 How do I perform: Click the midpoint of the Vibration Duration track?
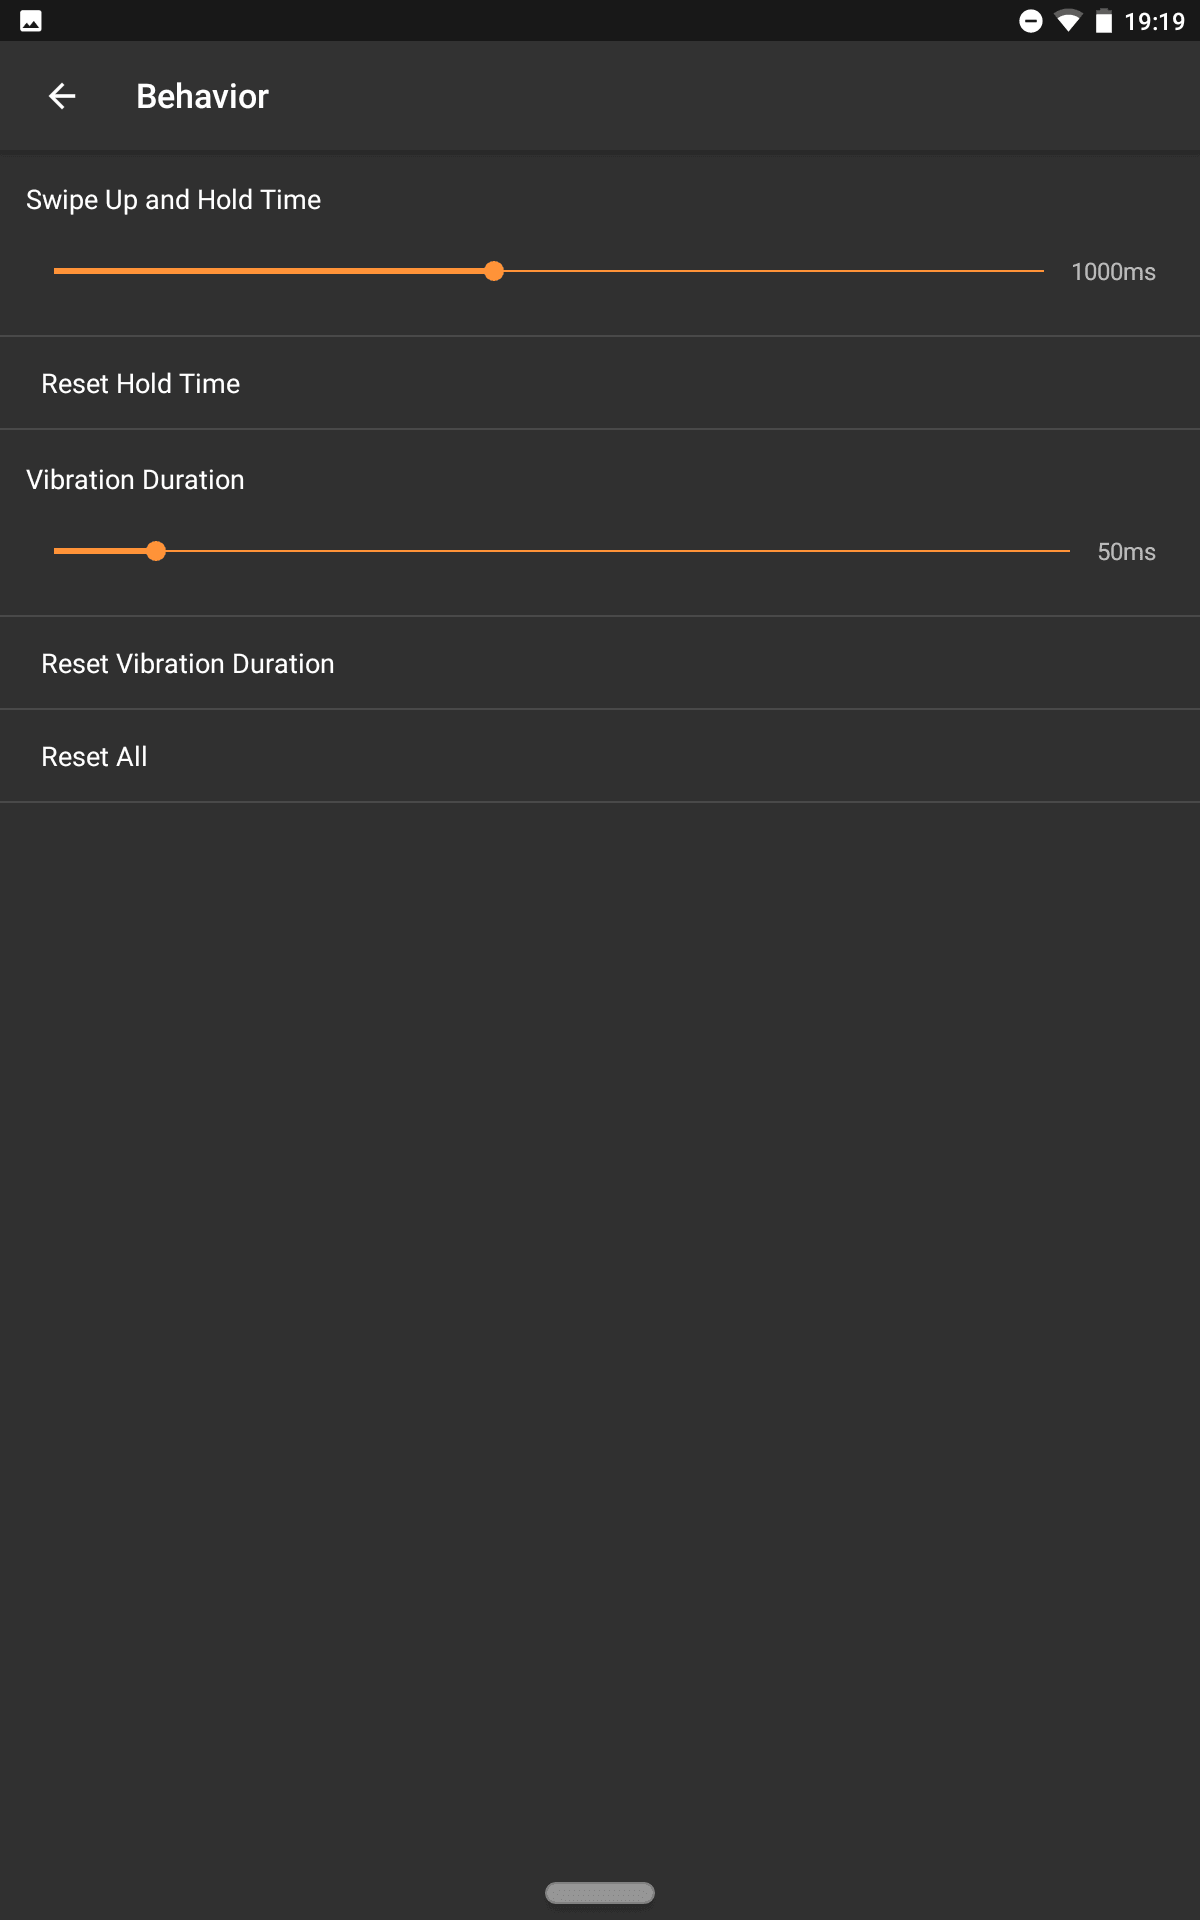(562, 551)
